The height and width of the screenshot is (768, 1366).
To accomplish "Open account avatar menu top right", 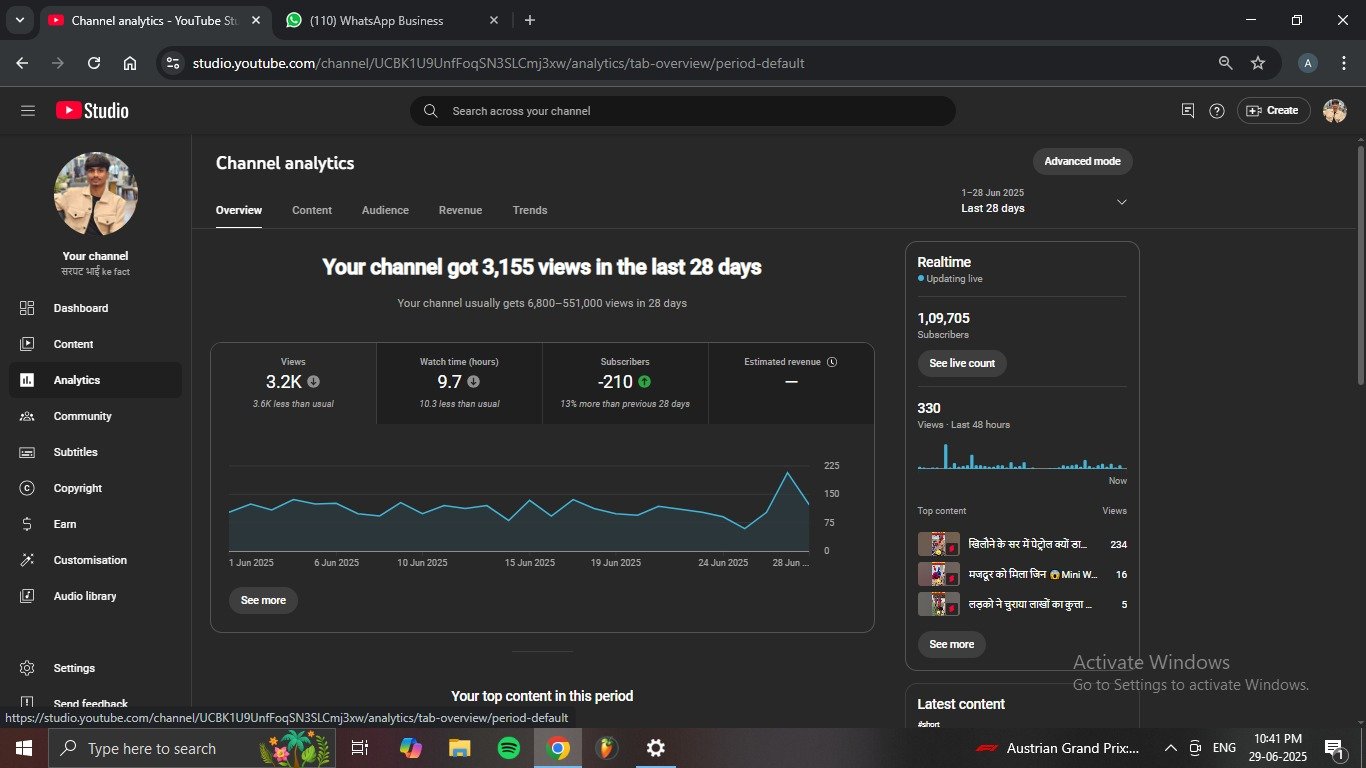I will click(x=1335, y=111).
